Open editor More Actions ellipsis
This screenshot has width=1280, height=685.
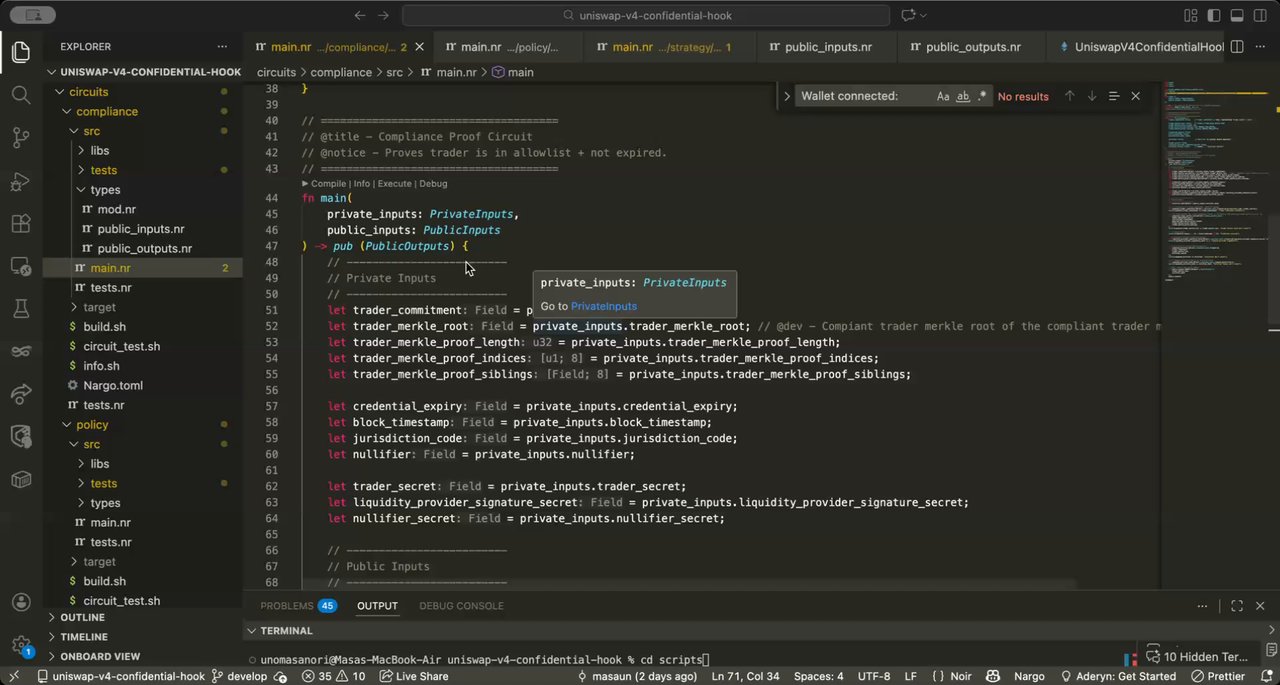click(x=1261, y=47)
